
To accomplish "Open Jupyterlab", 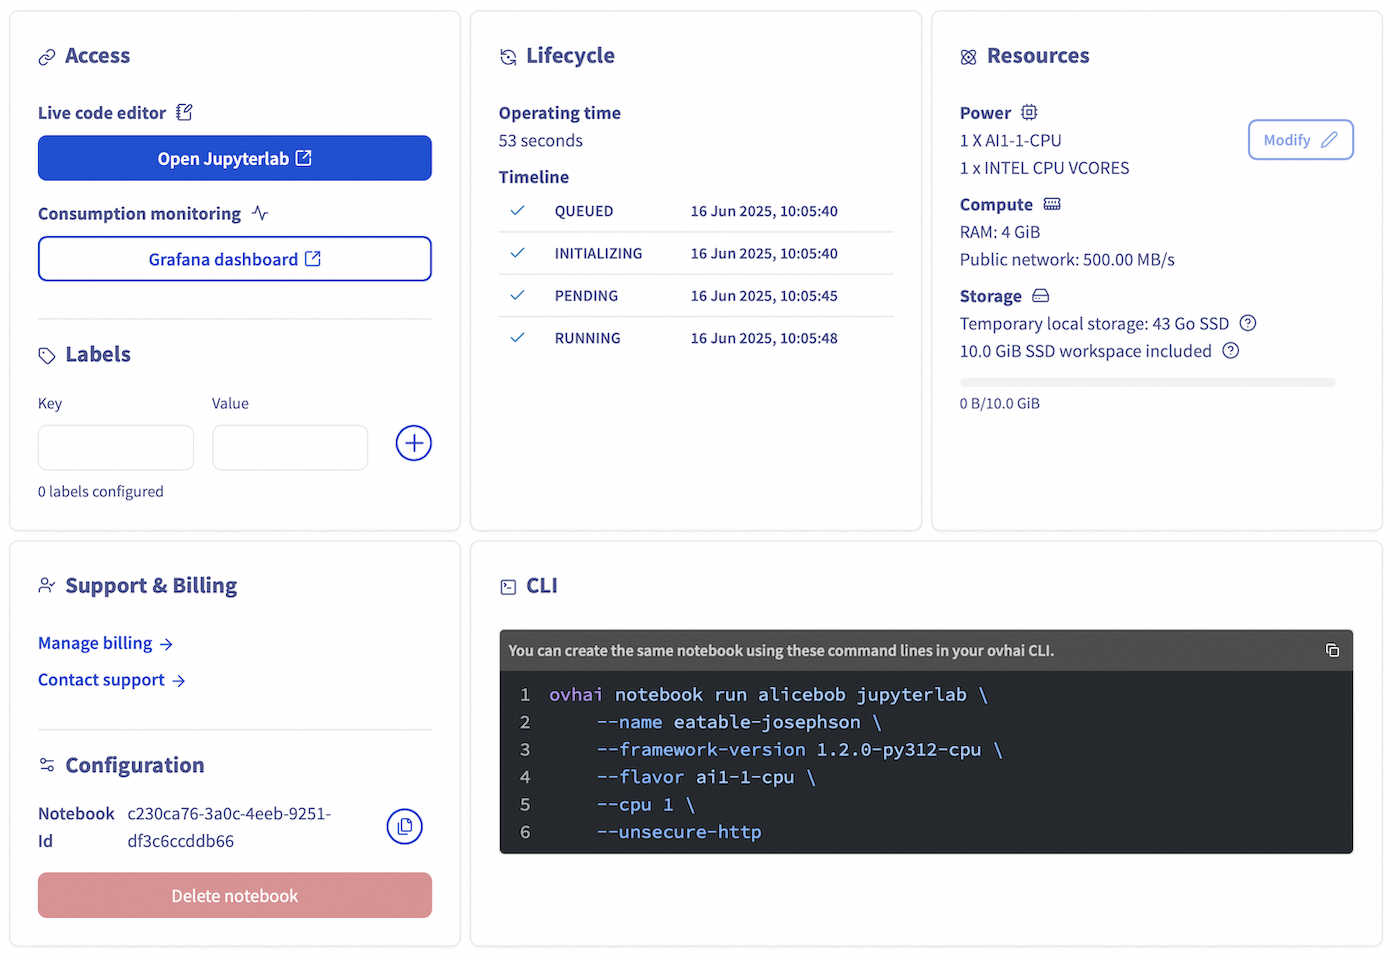I will click(x=234, y=158).
